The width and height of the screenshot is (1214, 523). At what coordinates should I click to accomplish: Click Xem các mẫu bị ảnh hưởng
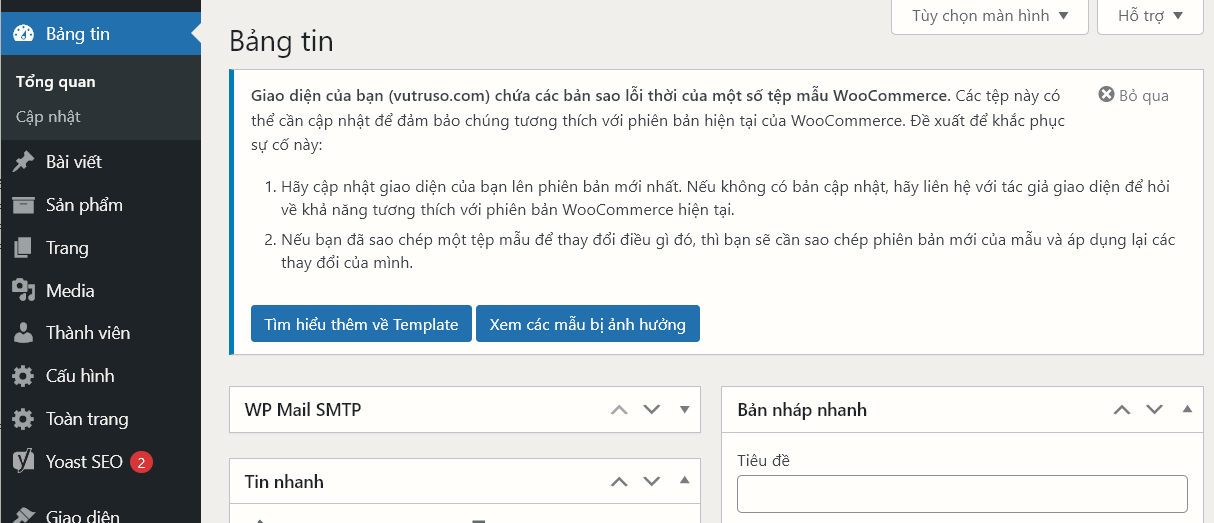(x=588, y=324)
